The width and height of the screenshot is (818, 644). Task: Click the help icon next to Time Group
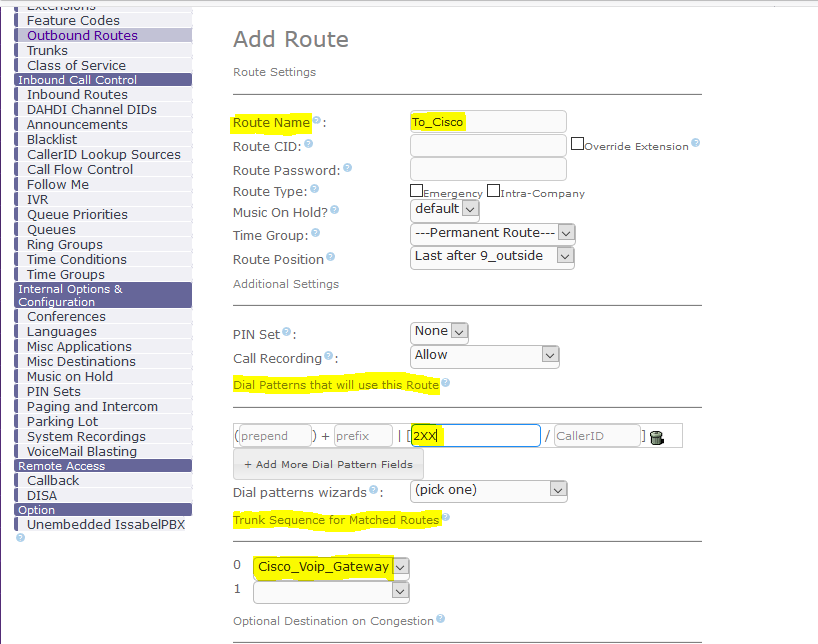[x=315, y=234]
